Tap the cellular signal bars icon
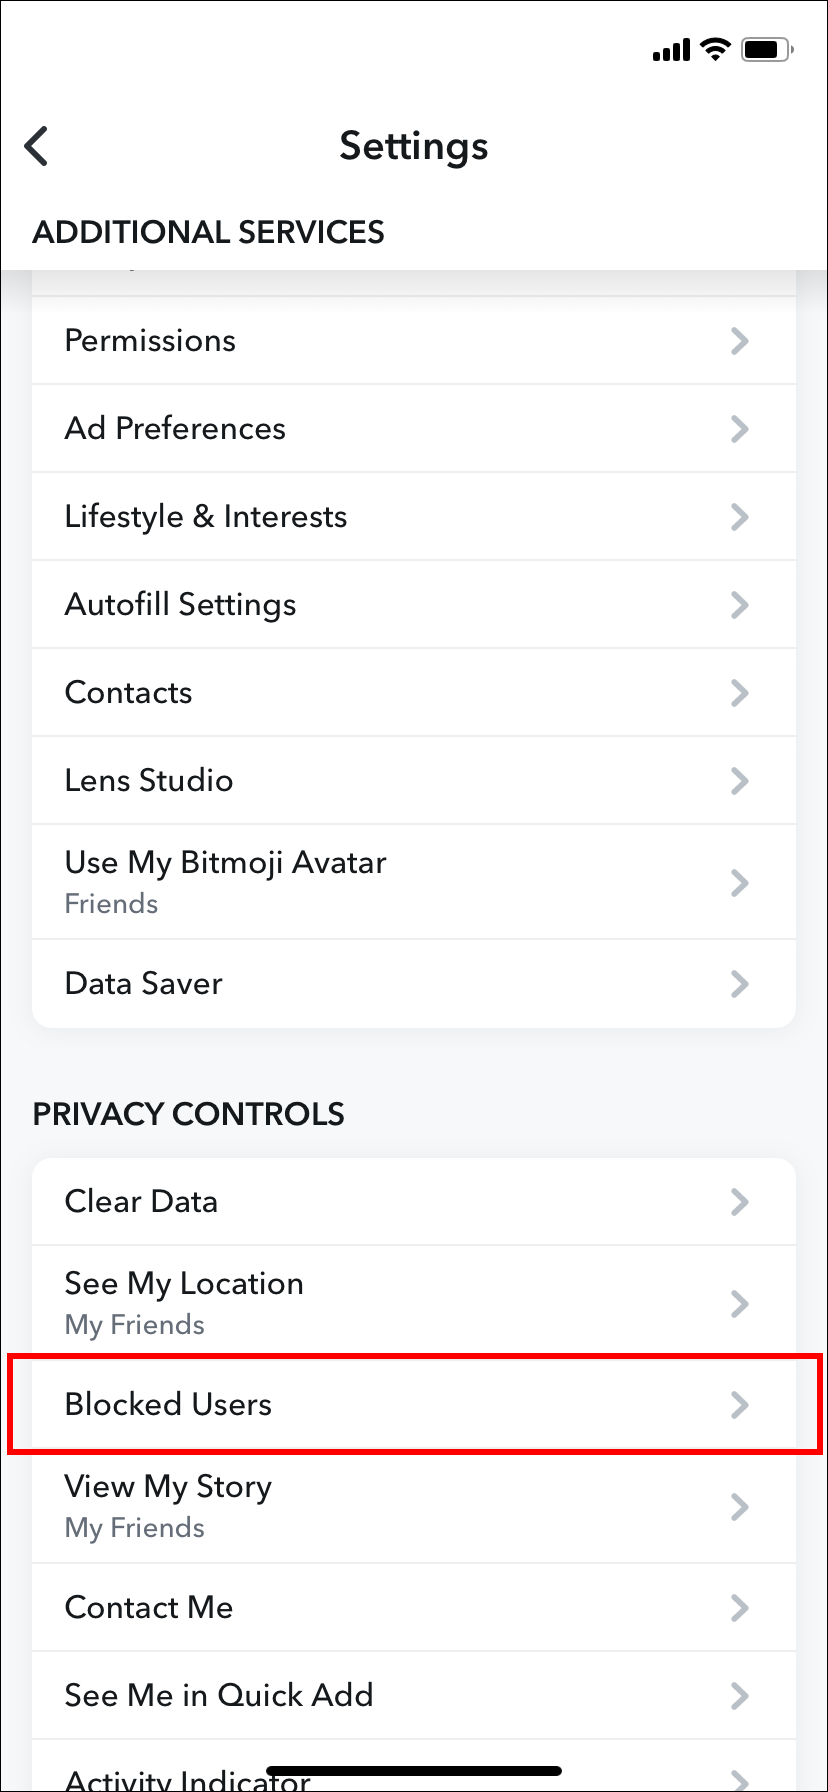Screen dimensions: 828x1792 click(671, 50)
